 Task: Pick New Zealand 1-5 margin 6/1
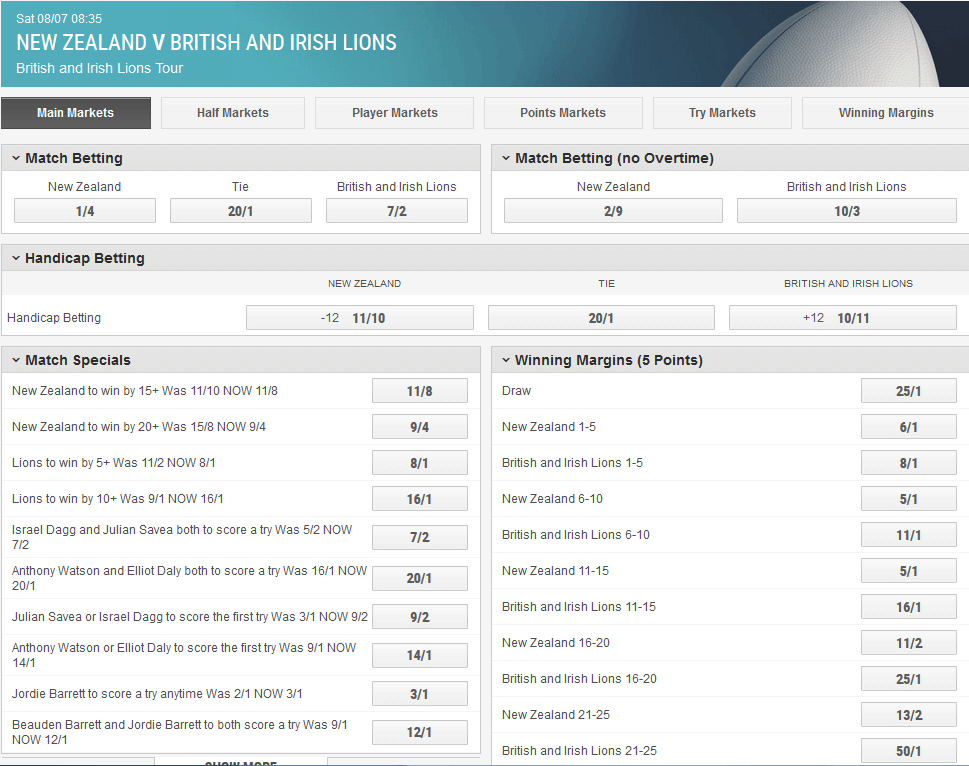(908, 427)
